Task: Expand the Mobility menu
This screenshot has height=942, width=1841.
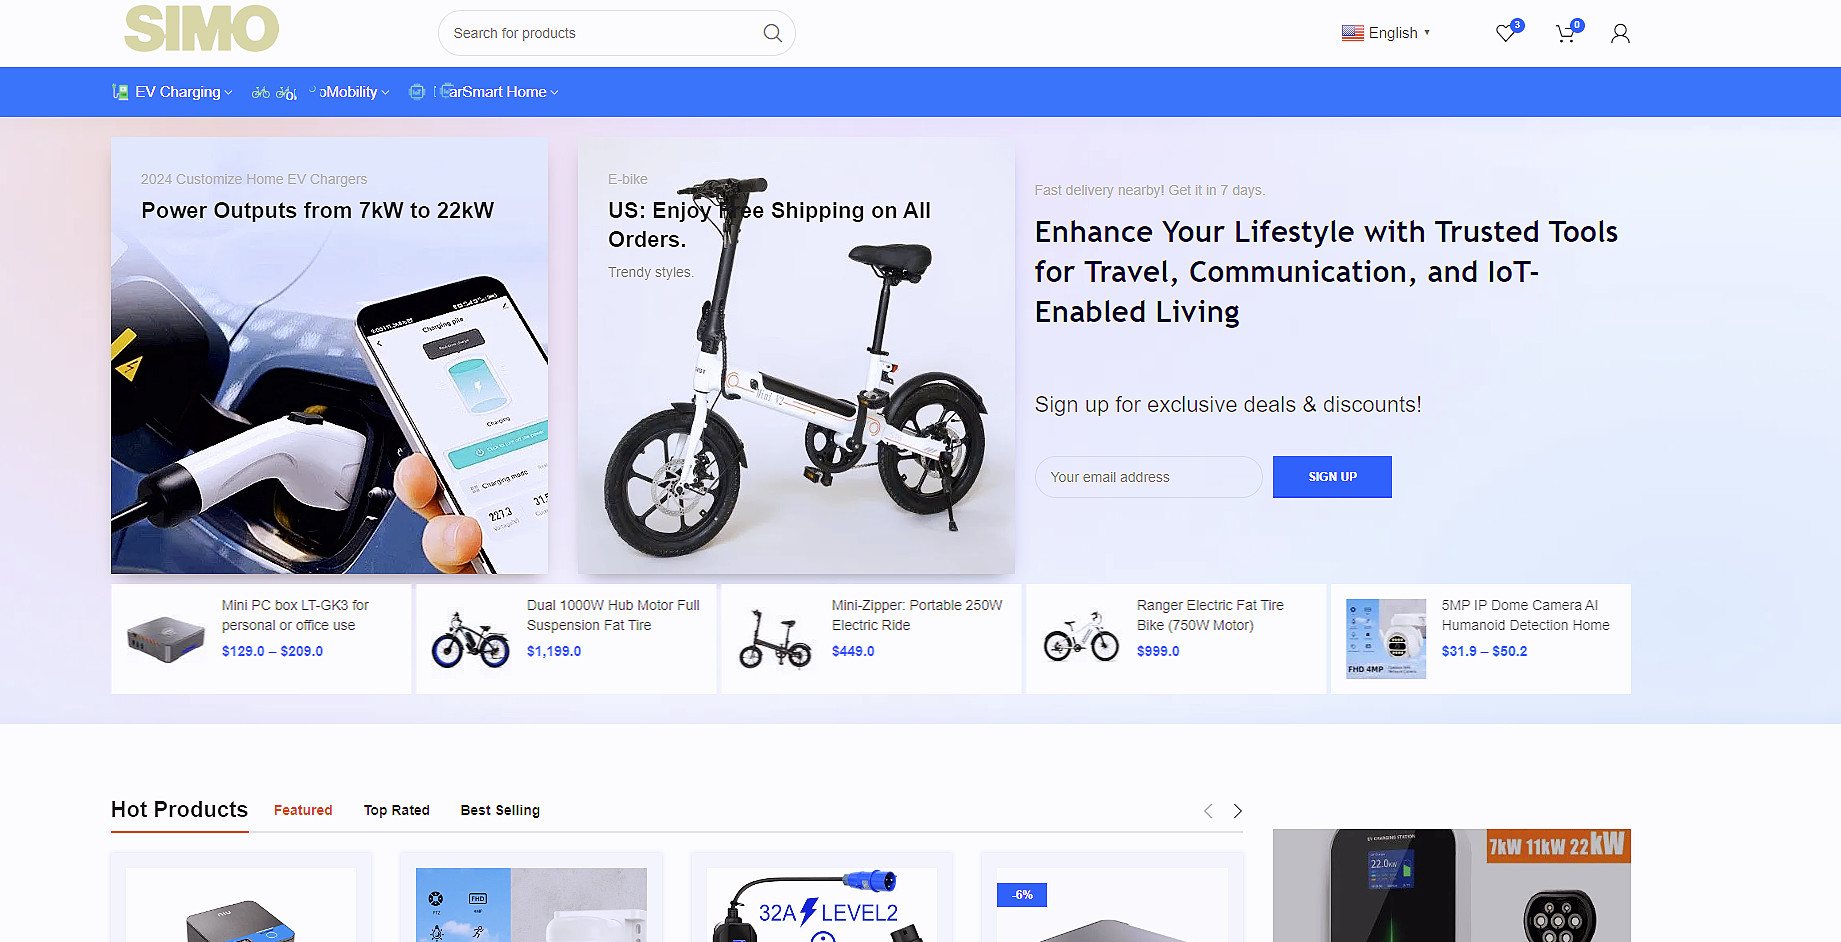Action: (354, 92)
